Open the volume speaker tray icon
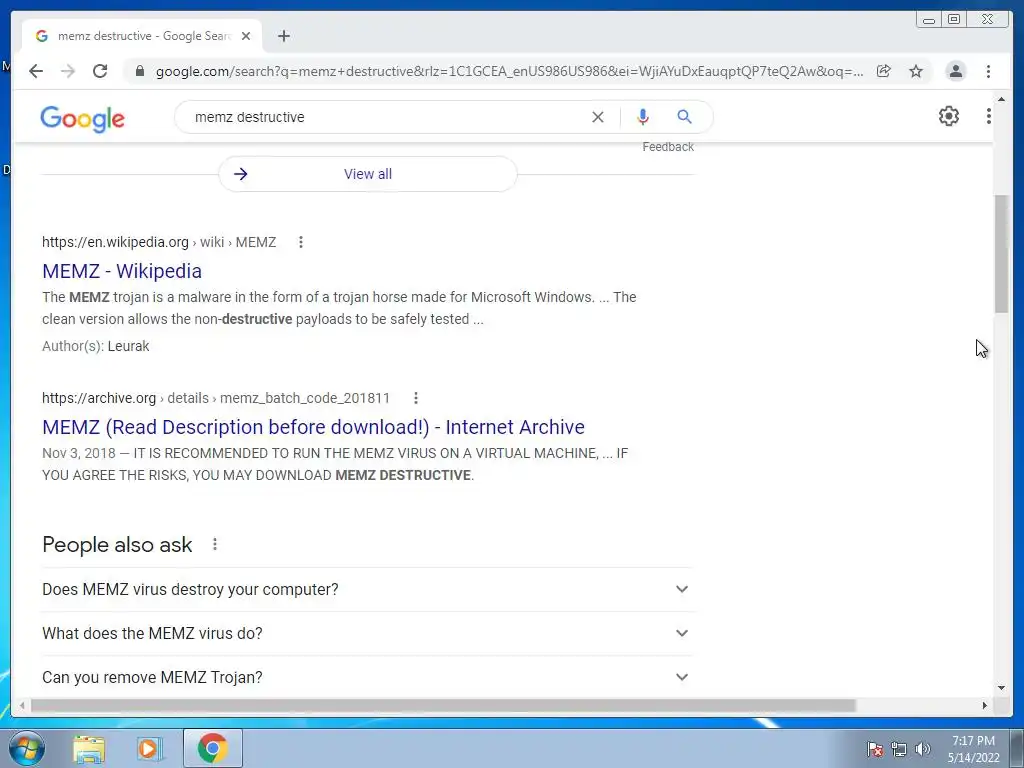Screen dimensions: 1024x768 [922, 749]
